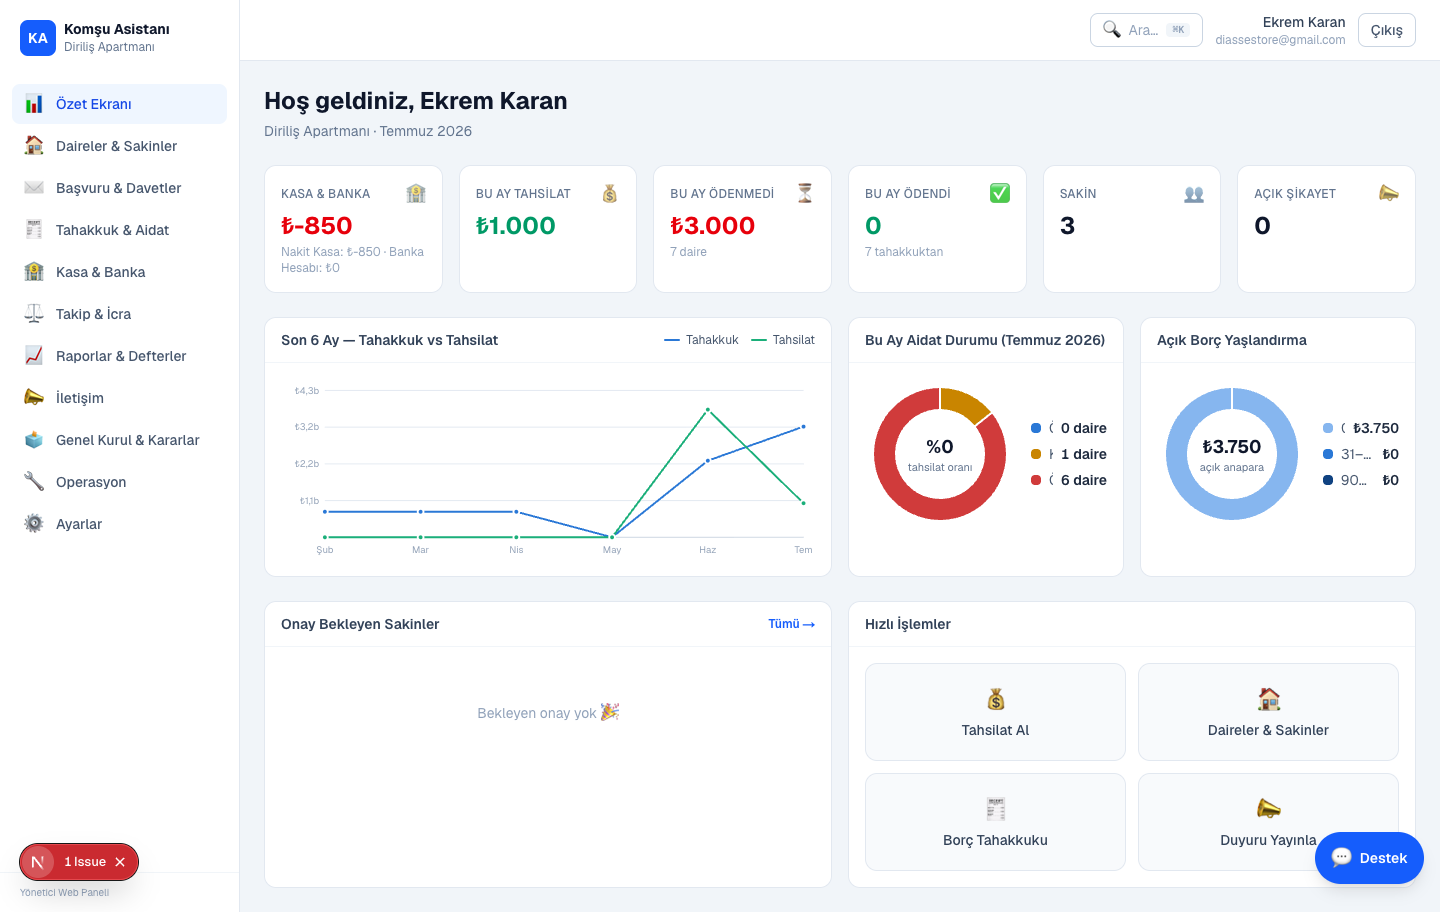Click the megaphone icon on Açık Şikayet card
Image resolution: width=1440 pixels, height=912 pixels.
[1389, 194]
